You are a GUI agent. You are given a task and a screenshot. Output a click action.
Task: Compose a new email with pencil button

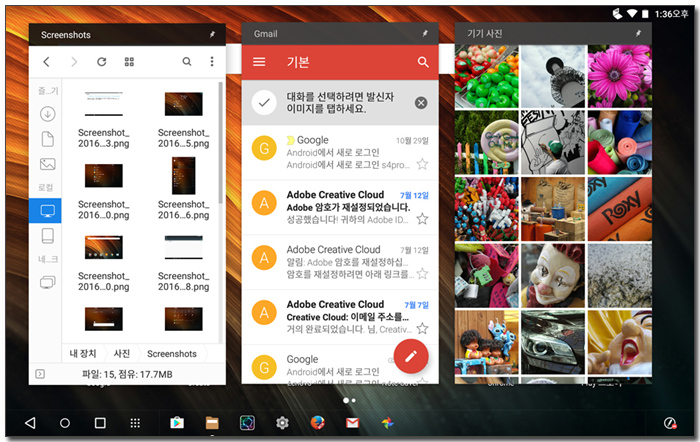click(411, 356)
